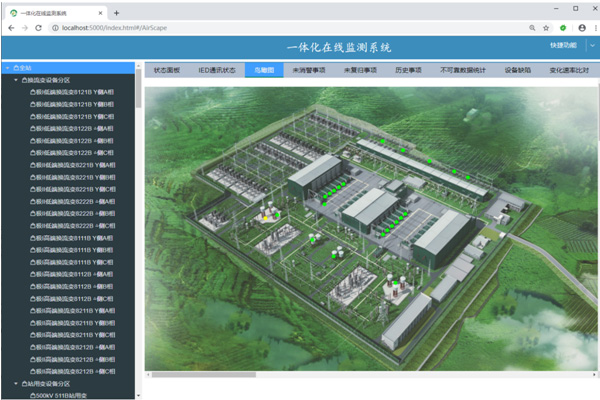The image size is (600, 400).
Task: Switch to the 状态面板 tab
Action: point(166,71)
